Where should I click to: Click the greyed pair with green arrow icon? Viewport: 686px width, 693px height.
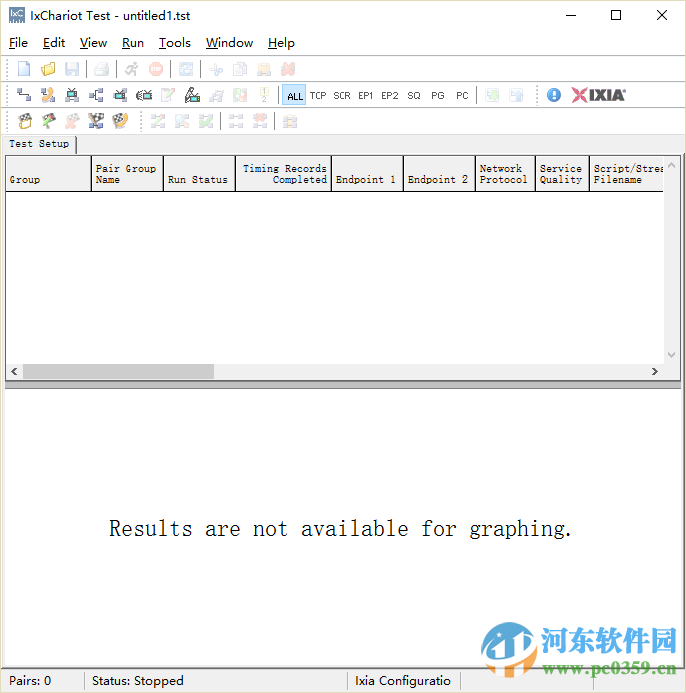[x=158, y=121]
